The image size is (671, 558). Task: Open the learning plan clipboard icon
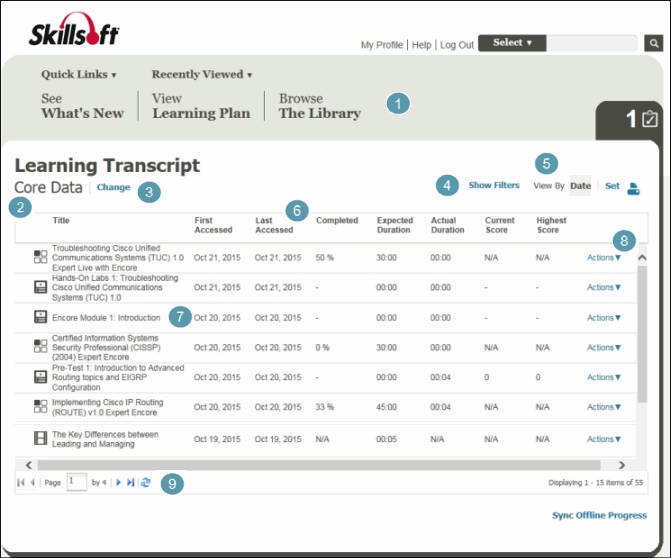pyautogui.click(x=648, y=119)
